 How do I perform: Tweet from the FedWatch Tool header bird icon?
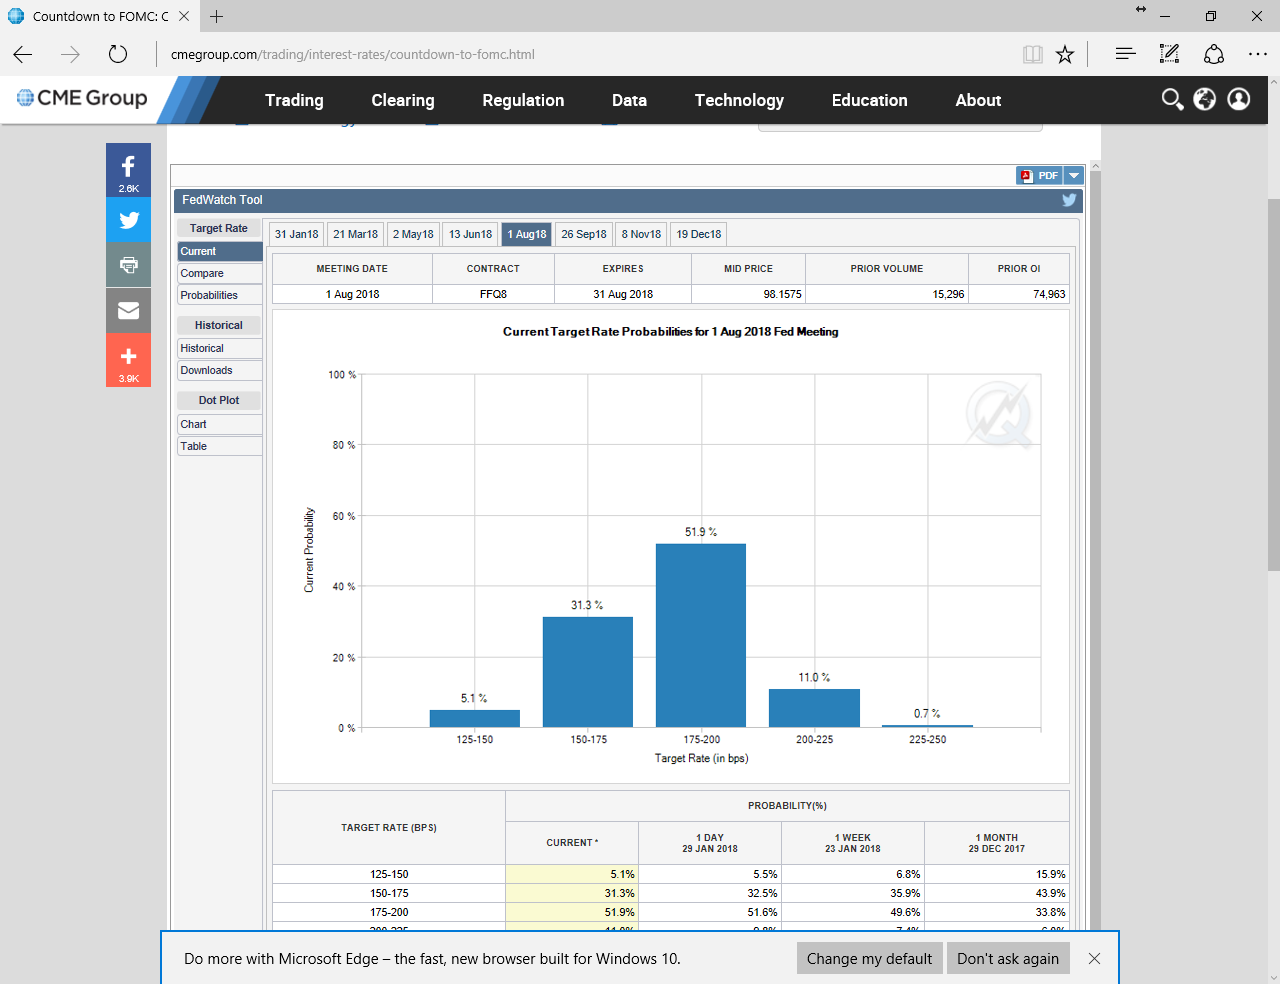(x=1069, y=200)
